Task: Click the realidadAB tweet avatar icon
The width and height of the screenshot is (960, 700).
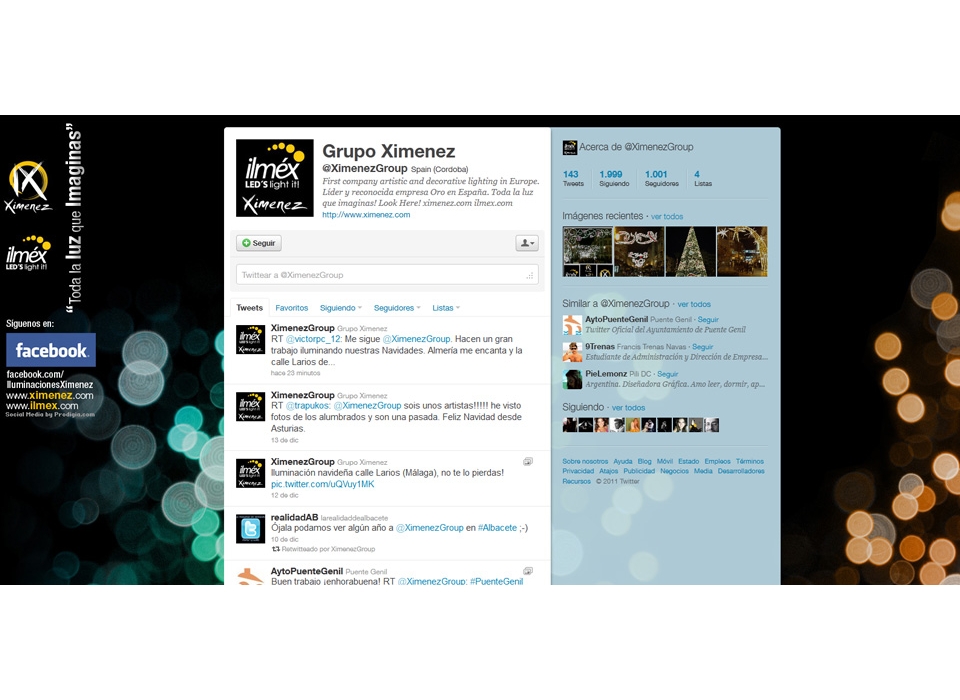Action: pyautogui.click(x=250, y=529)
